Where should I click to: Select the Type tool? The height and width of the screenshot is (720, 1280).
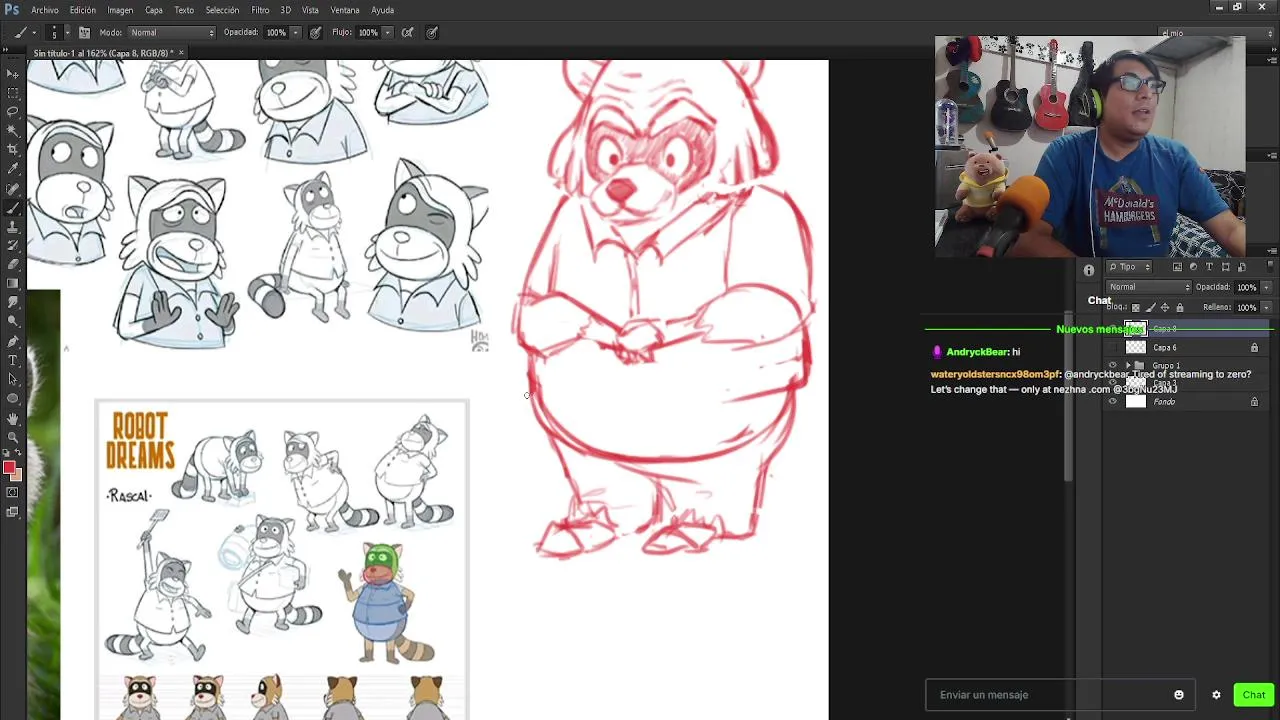(x=12, y=360)
